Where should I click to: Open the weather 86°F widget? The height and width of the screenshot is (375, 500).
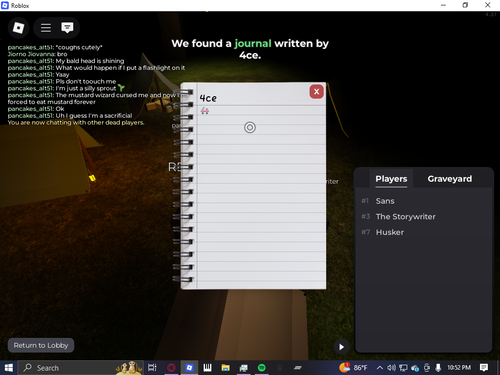[353, 368]
